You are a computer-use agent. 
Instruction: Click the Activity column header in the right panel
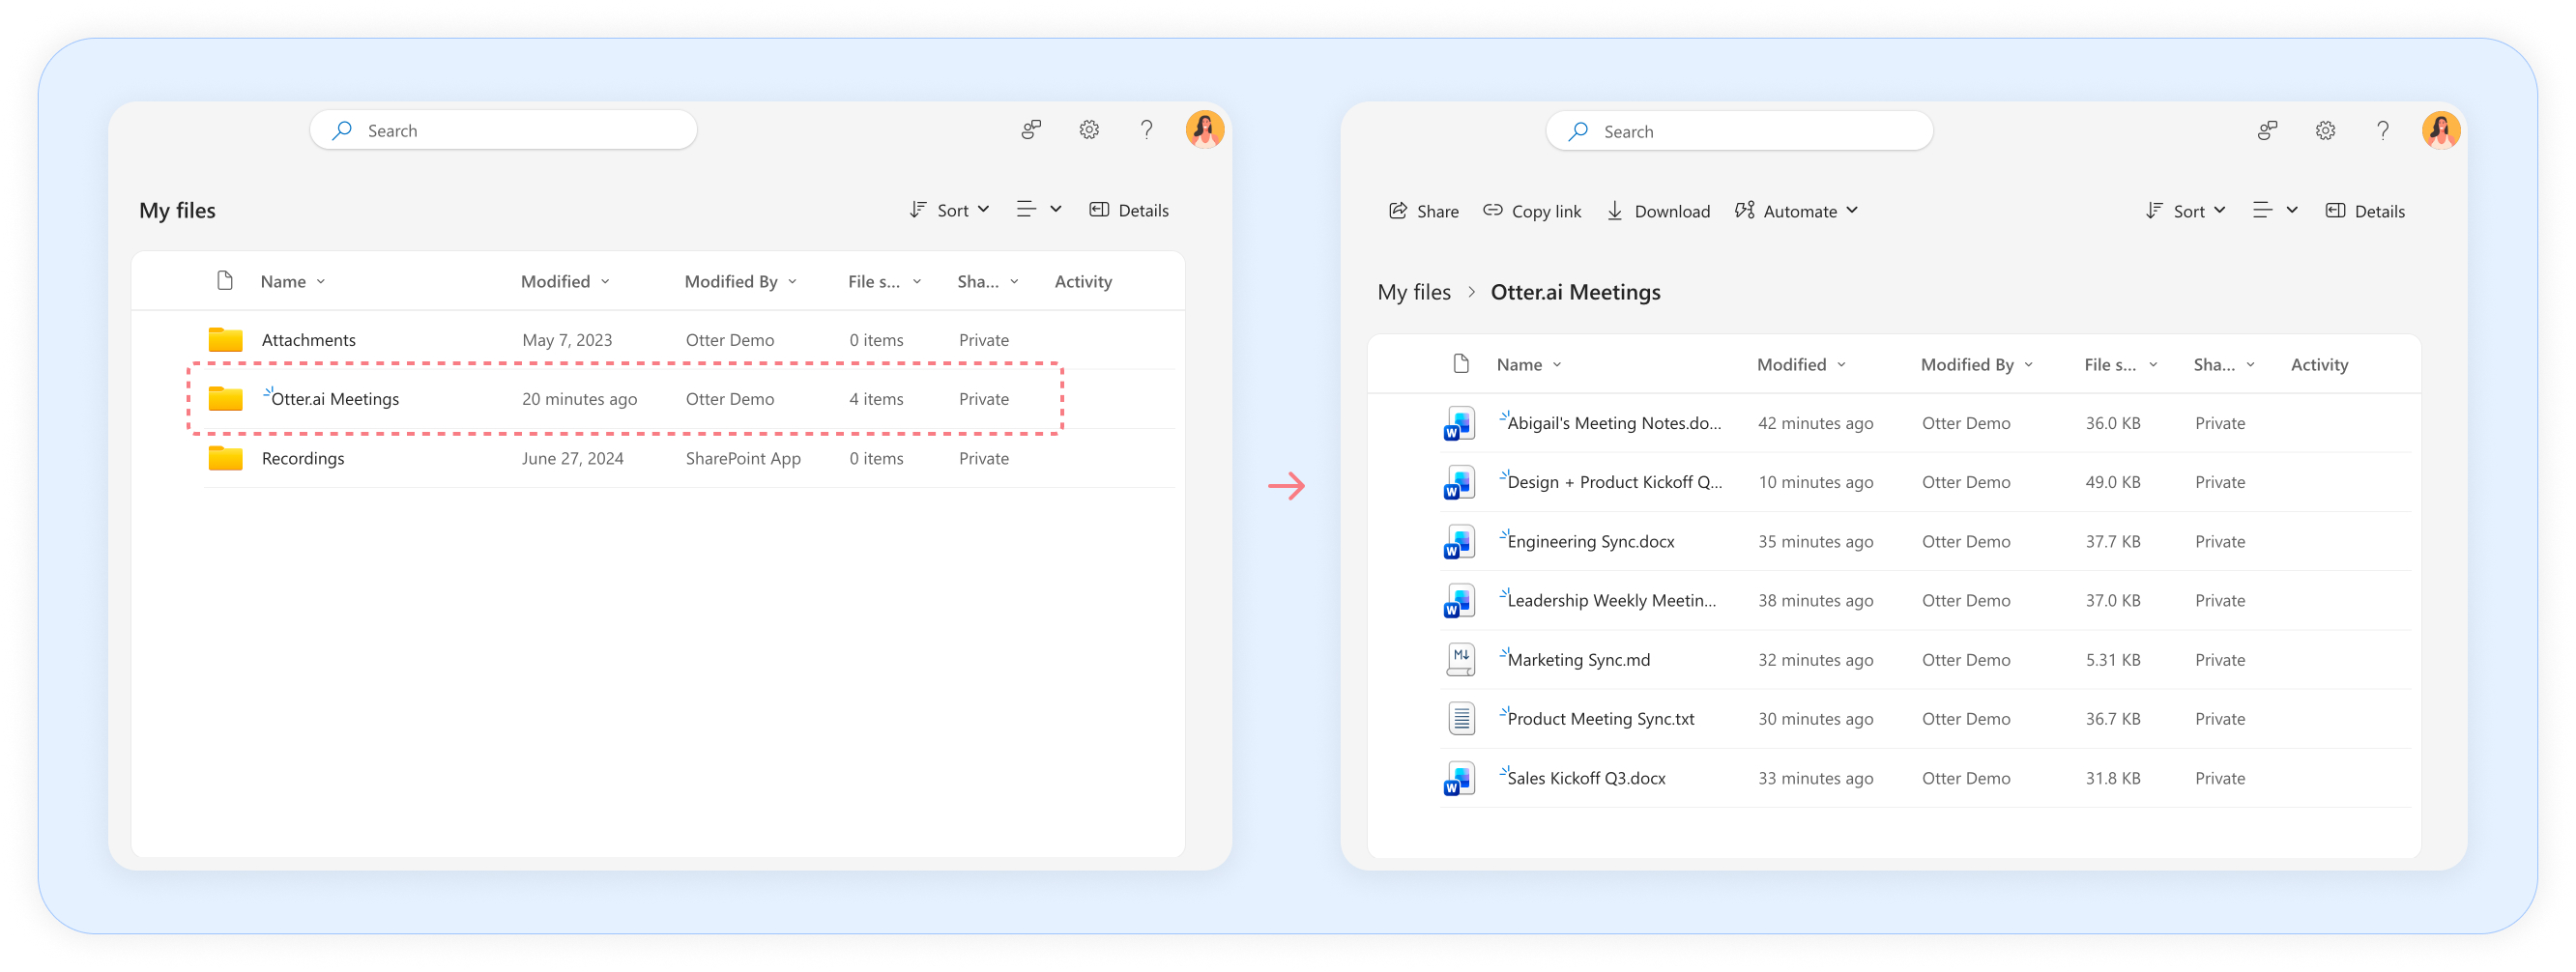point(2319,365)
